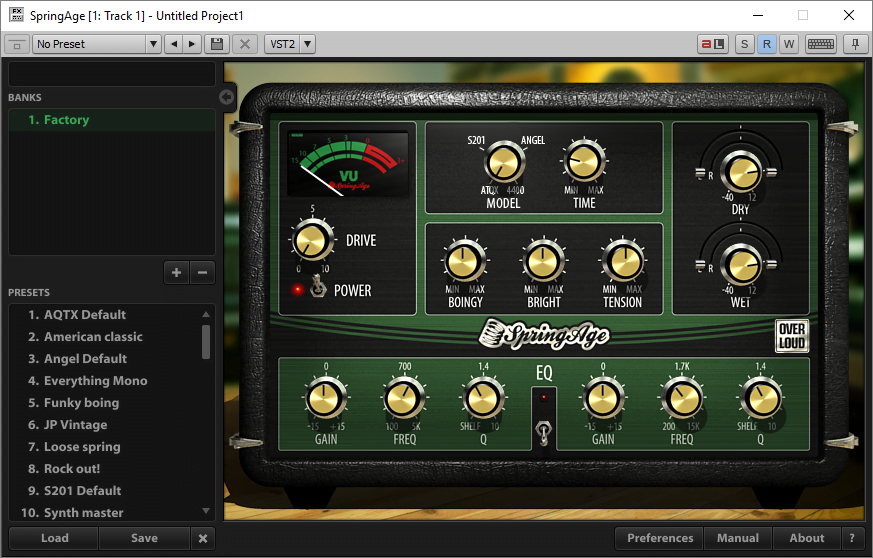The image size is (873, 558).
Task: Click the left EQ Q knob
Action: click(483, 399)
